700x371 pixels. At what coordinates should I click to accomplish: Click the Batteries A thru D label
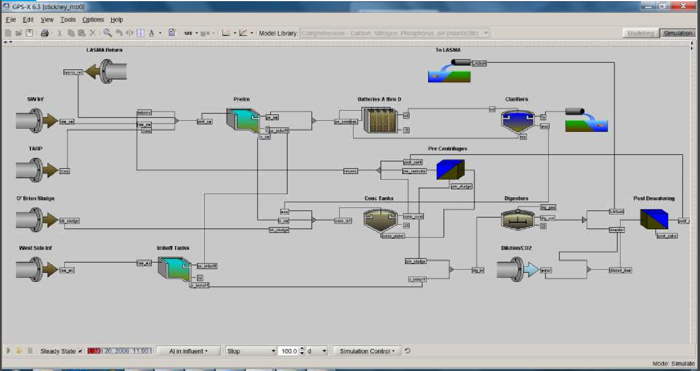[379, 99]
